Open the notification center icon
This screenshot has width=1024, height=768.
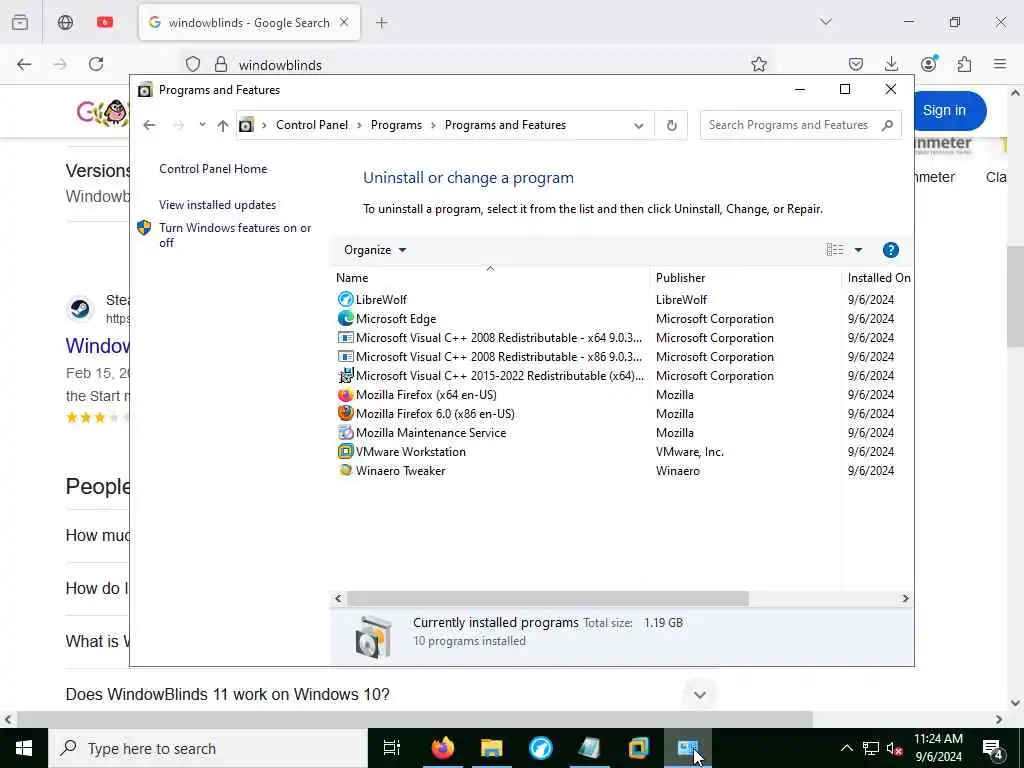coord(992,748)
